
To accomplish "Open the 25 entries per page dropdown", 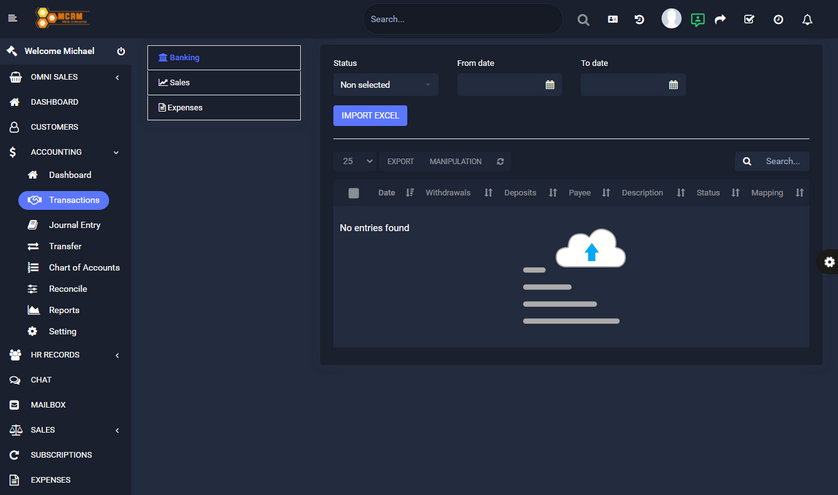I will tap(357, 161).
